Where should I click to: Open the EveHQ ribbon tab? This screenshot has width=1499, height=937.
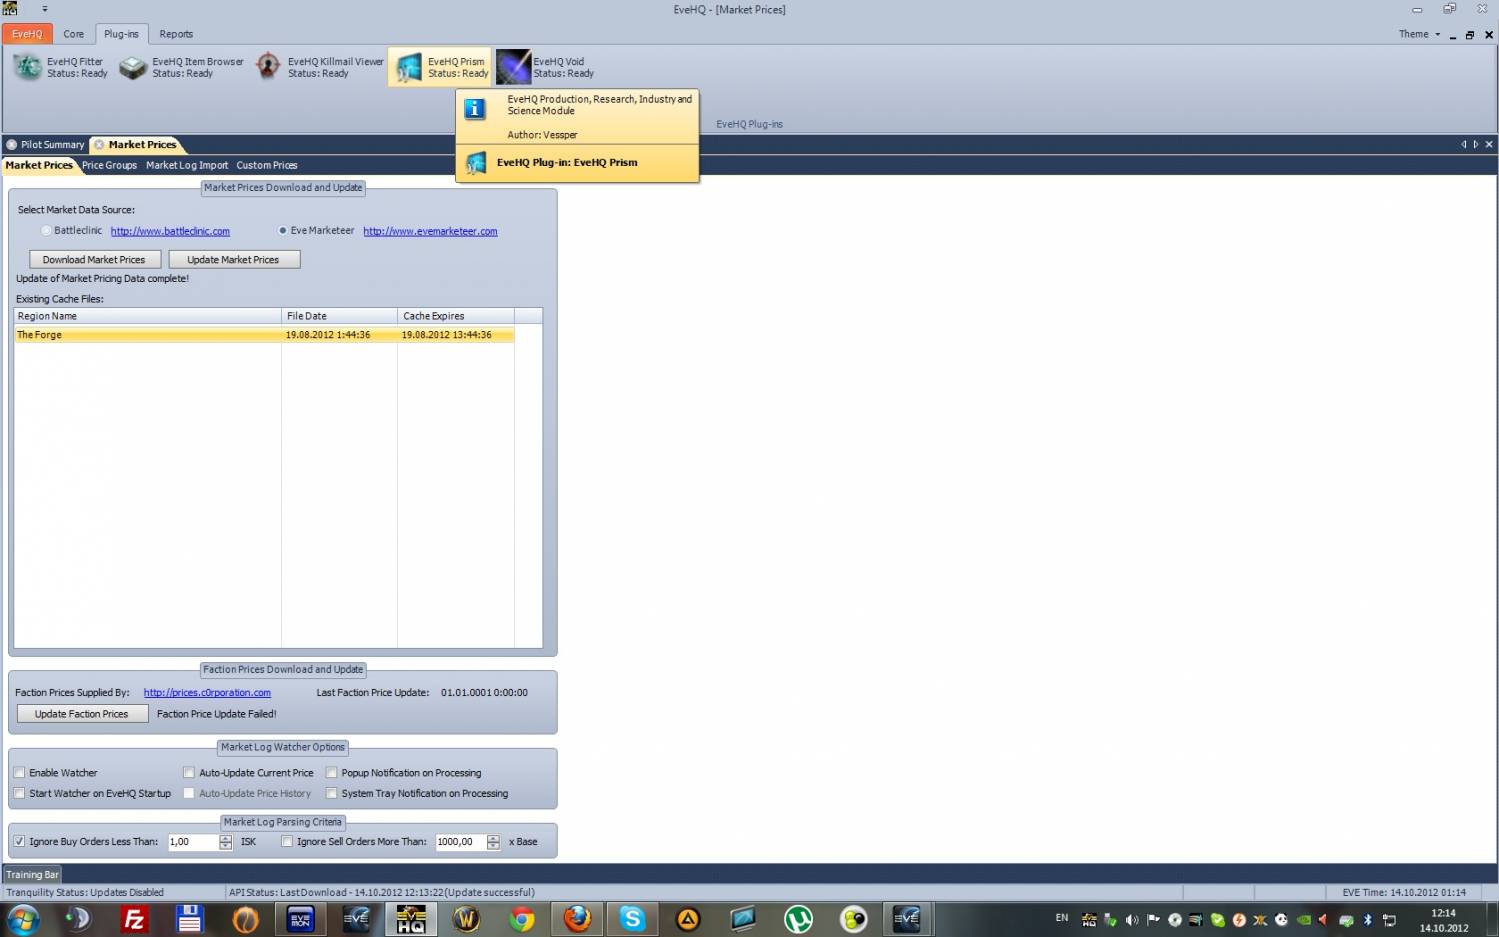tap(27, 34)
